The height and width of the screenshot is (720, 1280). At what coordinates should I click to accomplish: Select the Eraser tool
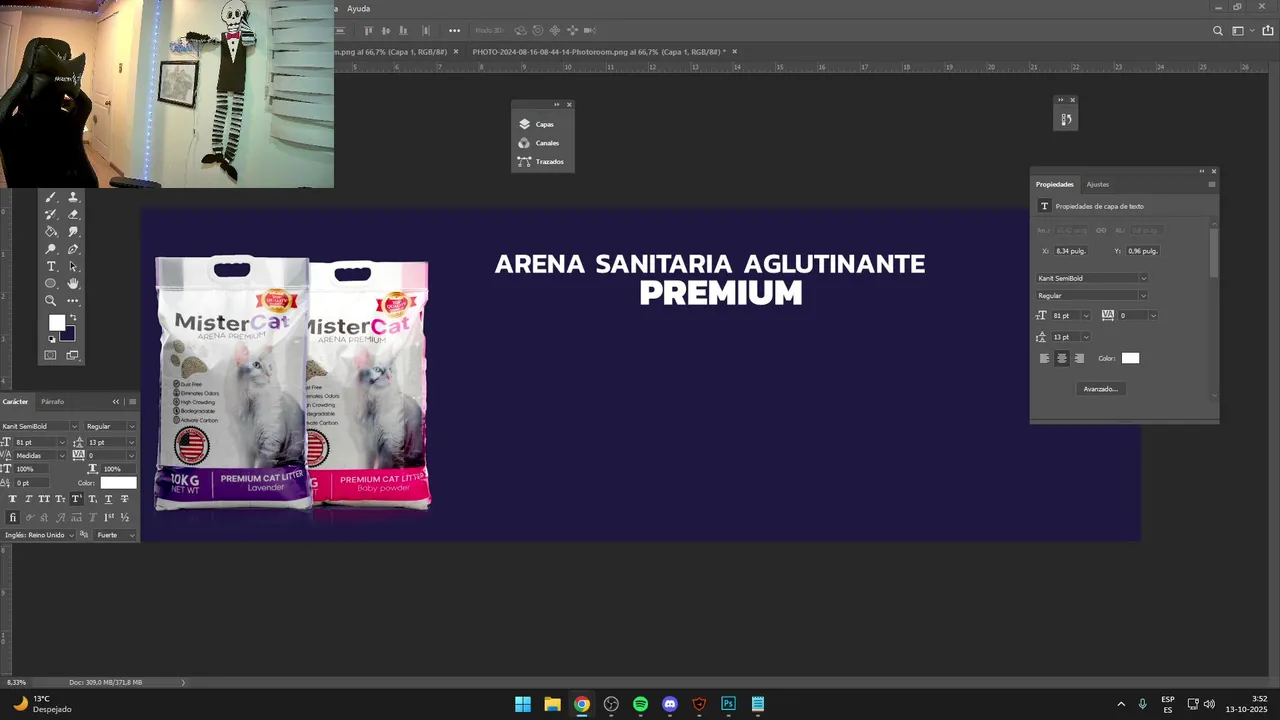click(x=74, y=214)
